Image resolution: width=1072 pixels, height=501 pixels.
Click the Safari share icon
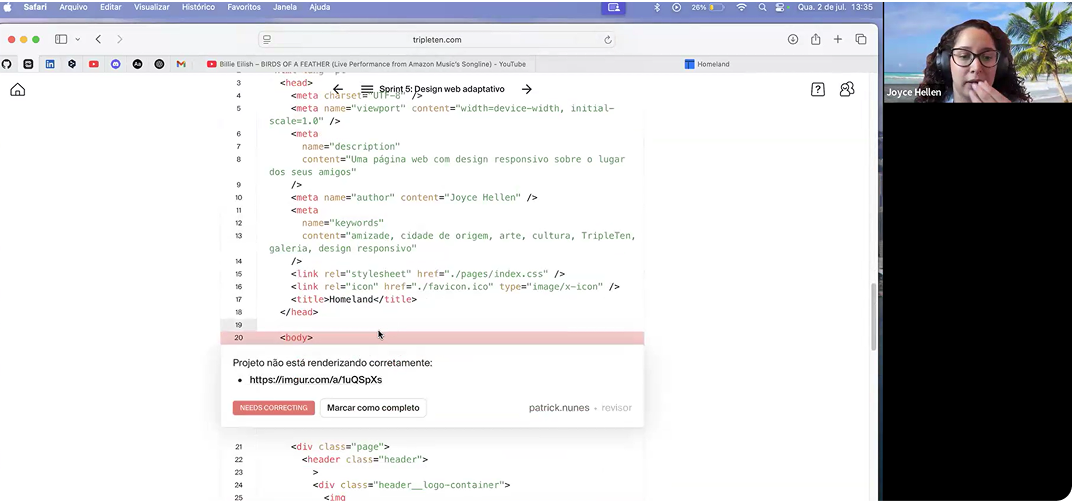pos(816,40)
